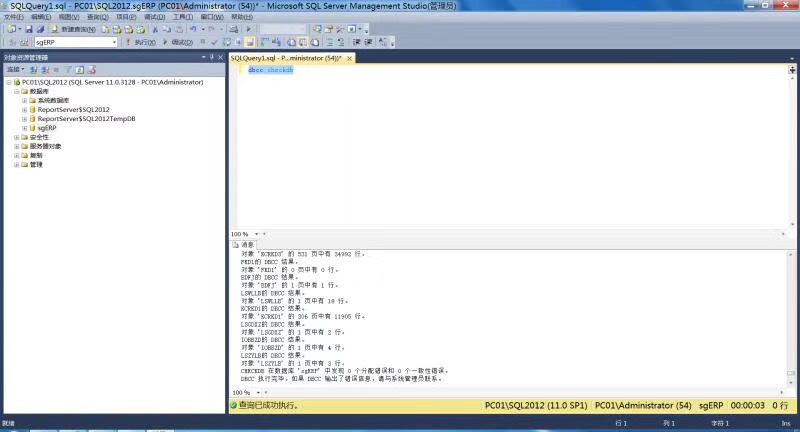Click the Cancel executing query stop icon

[203, 42]
